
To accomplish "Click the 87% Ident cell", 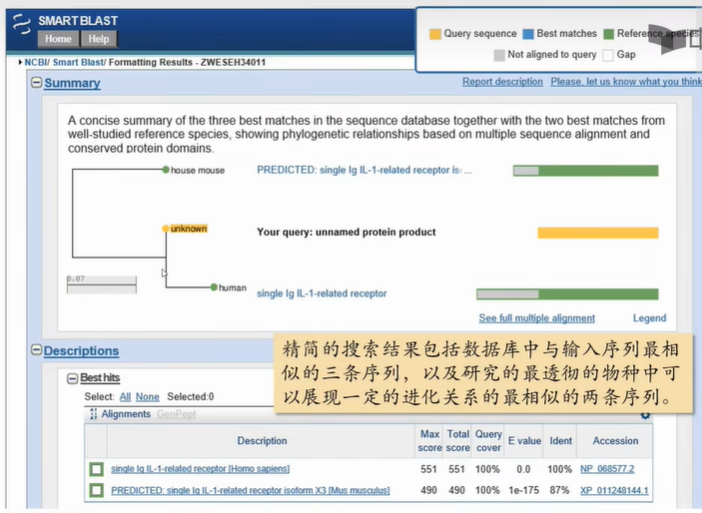I will 559,491.
